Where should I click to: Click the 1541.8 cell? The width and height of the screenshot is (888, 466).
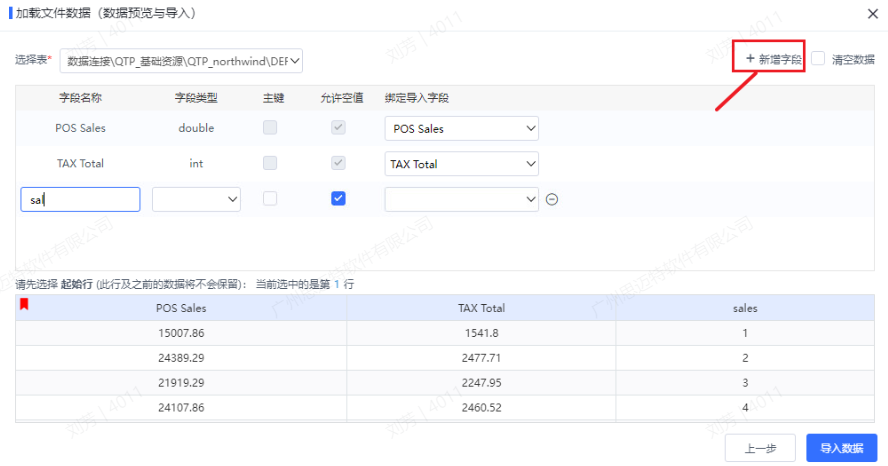pyautogui.click(x=481, y=333)
